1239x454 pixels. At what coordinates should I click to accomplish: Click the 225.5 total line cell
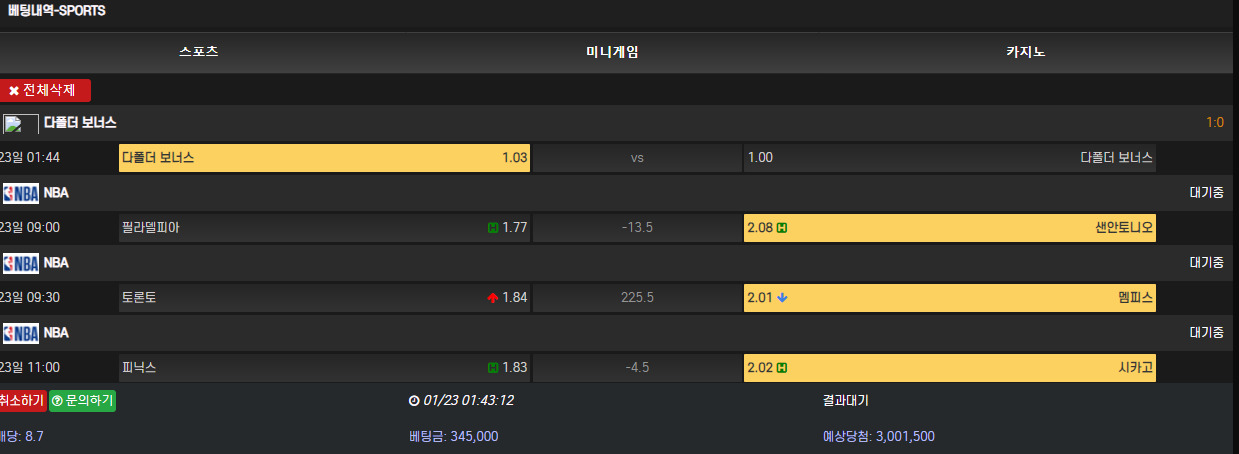pos(637,298)
